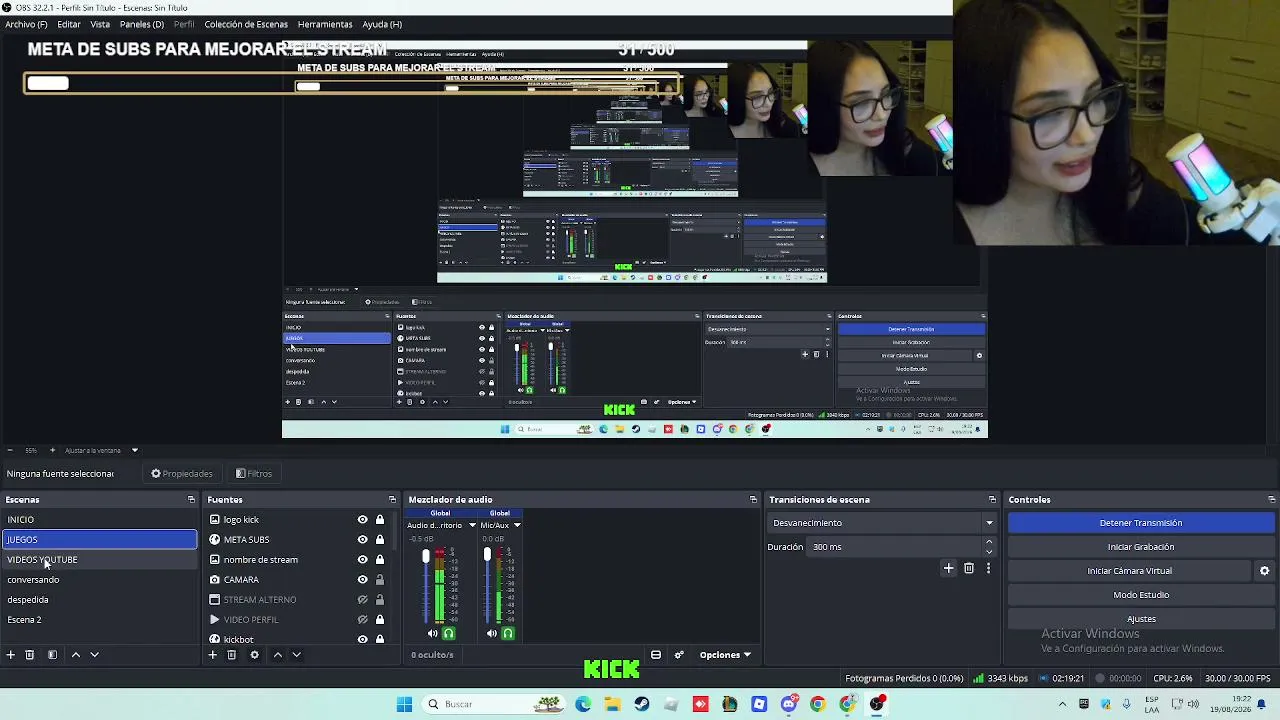Show the STREAM ALTERNO source

(x=362, y=600)
